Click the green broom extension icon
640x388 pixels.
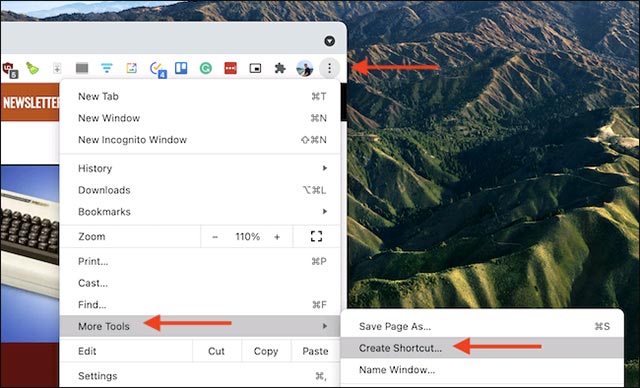tap(33, 69)
